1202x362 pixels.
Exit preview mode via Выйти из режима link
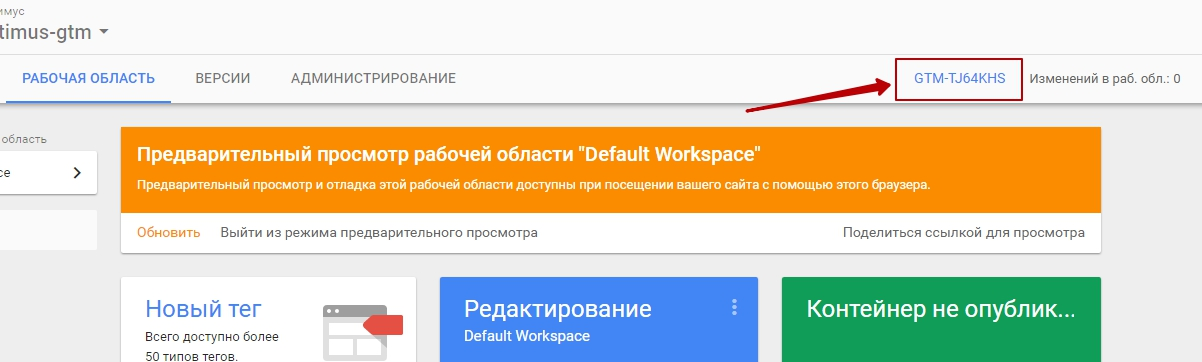(379, 232)
